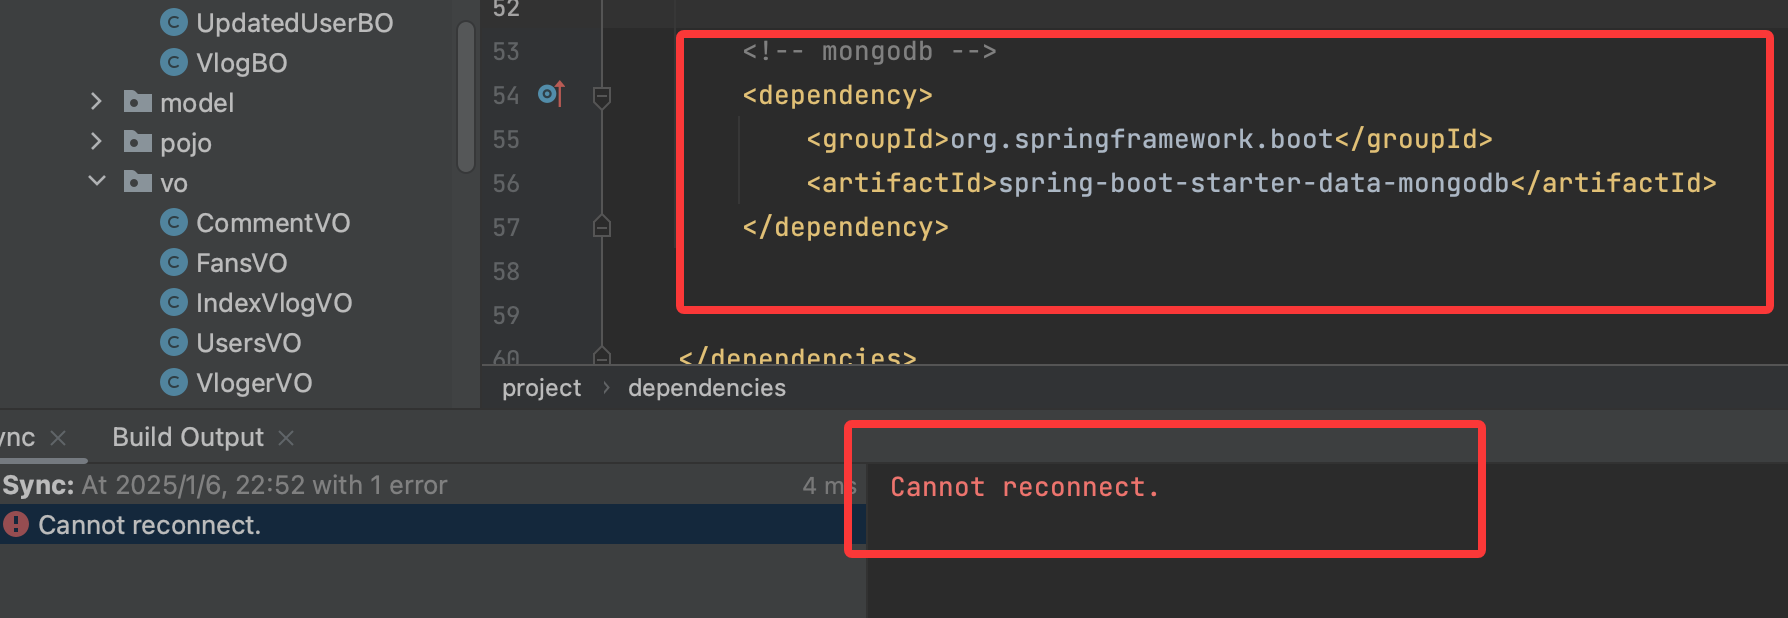
Task: Expand the pojo folder
Action: 96,142
